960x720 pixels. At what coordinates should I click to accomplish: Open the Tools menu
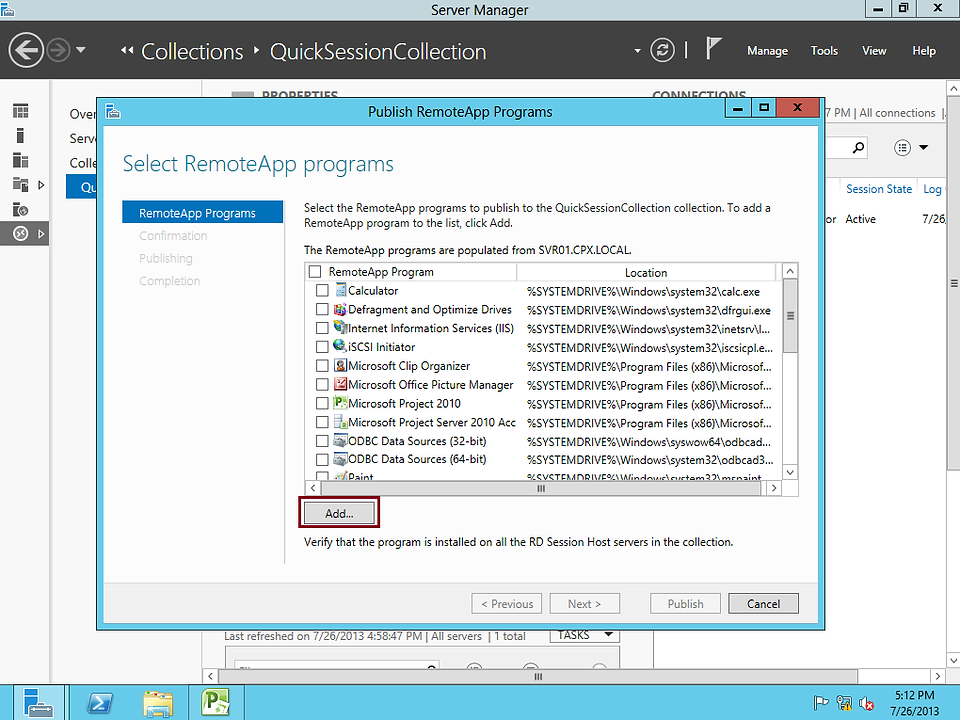pyautogui.click(x=824, y=51)
